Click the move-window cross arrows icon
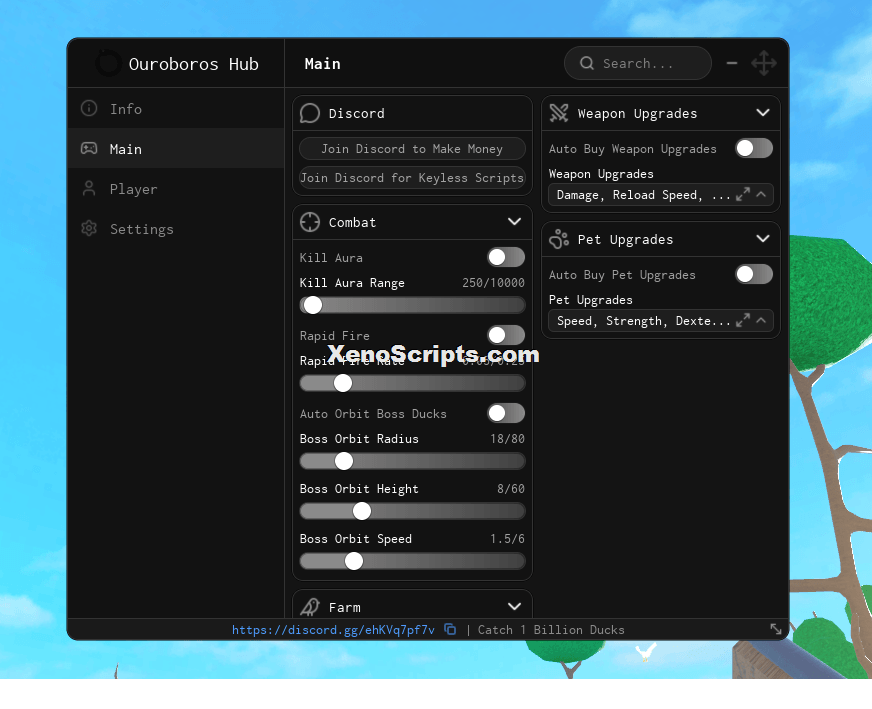 point(764,63)
